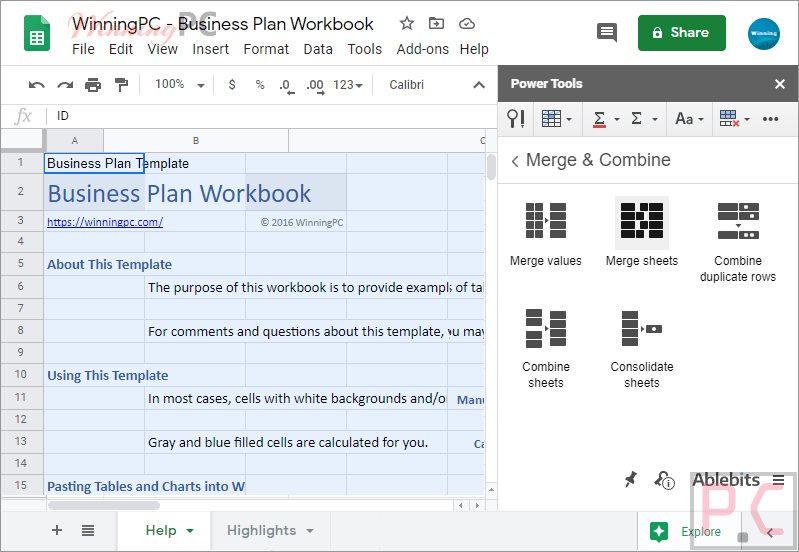Image resolution: width=799 pixels, height=552 pixels.
Task: Go back from Merge & Combine
Action: click(x=515, y=161)
